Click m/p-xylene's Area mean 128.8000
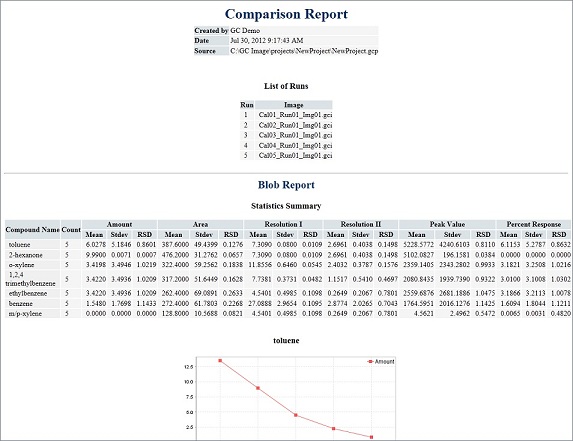Screen dimensions: 573x441 [x=175, y=313]
